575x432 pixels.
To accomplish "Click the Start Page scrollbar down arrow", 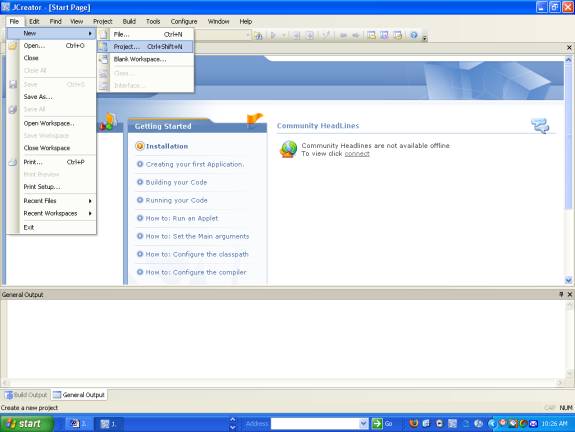I will (568, 280).
